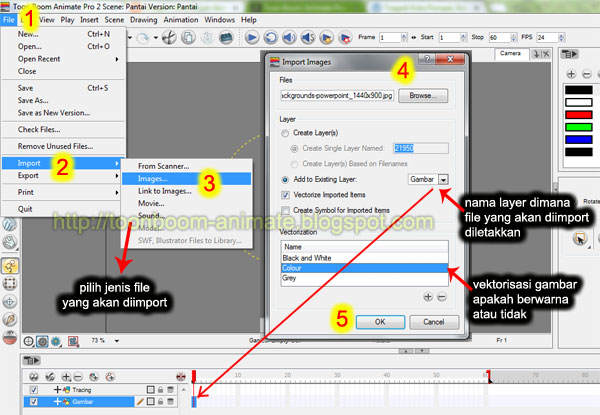Open the timeline view menu icon
Image resolution: width=600 pixels, height=415 pixels.
pyautogui.click(x=31, y=360)
